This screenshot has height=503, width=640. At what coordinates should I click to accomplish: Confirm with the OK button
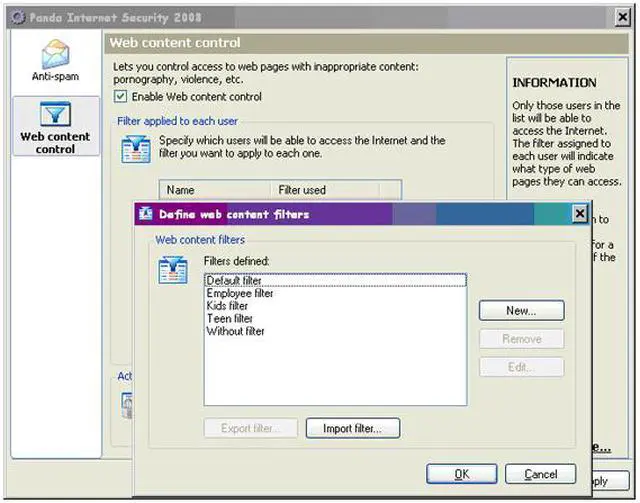pos(461,474)
